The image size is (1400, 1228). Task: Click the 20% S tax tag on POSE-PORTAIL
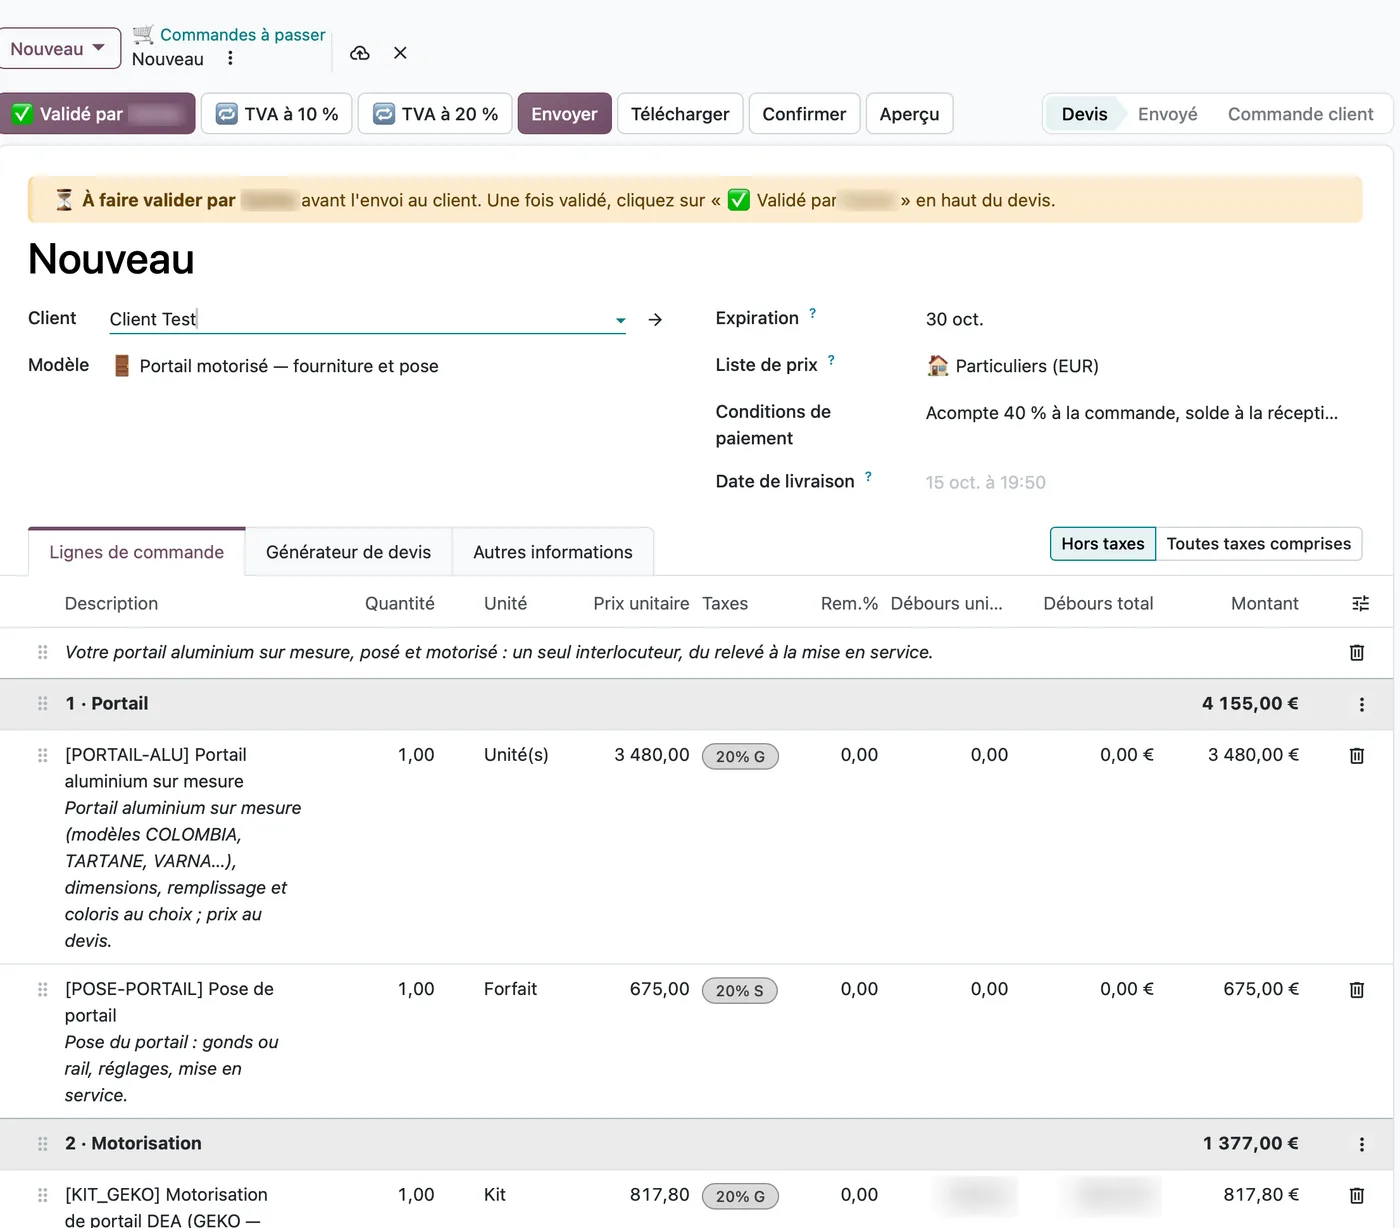coord(740,990)
